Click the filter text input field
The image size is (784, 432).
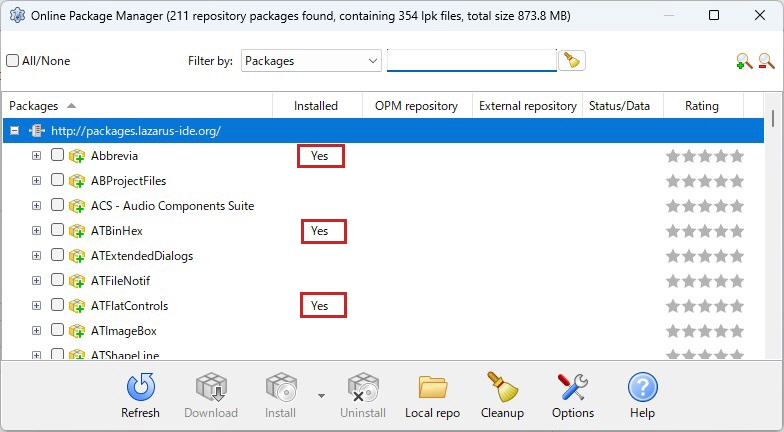471,61
